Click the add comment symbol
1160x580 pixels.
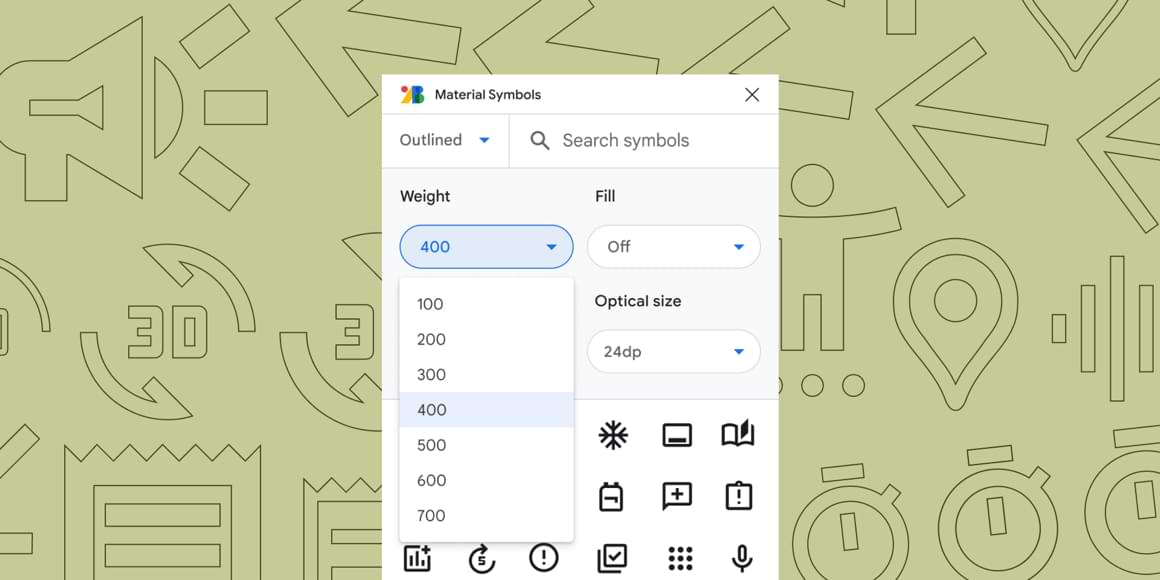click(675, 496)
